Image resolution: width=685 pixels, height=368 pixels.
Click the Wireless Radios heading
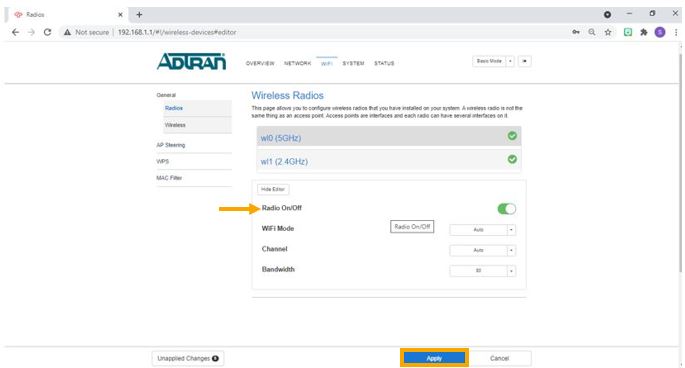(287, 95)
